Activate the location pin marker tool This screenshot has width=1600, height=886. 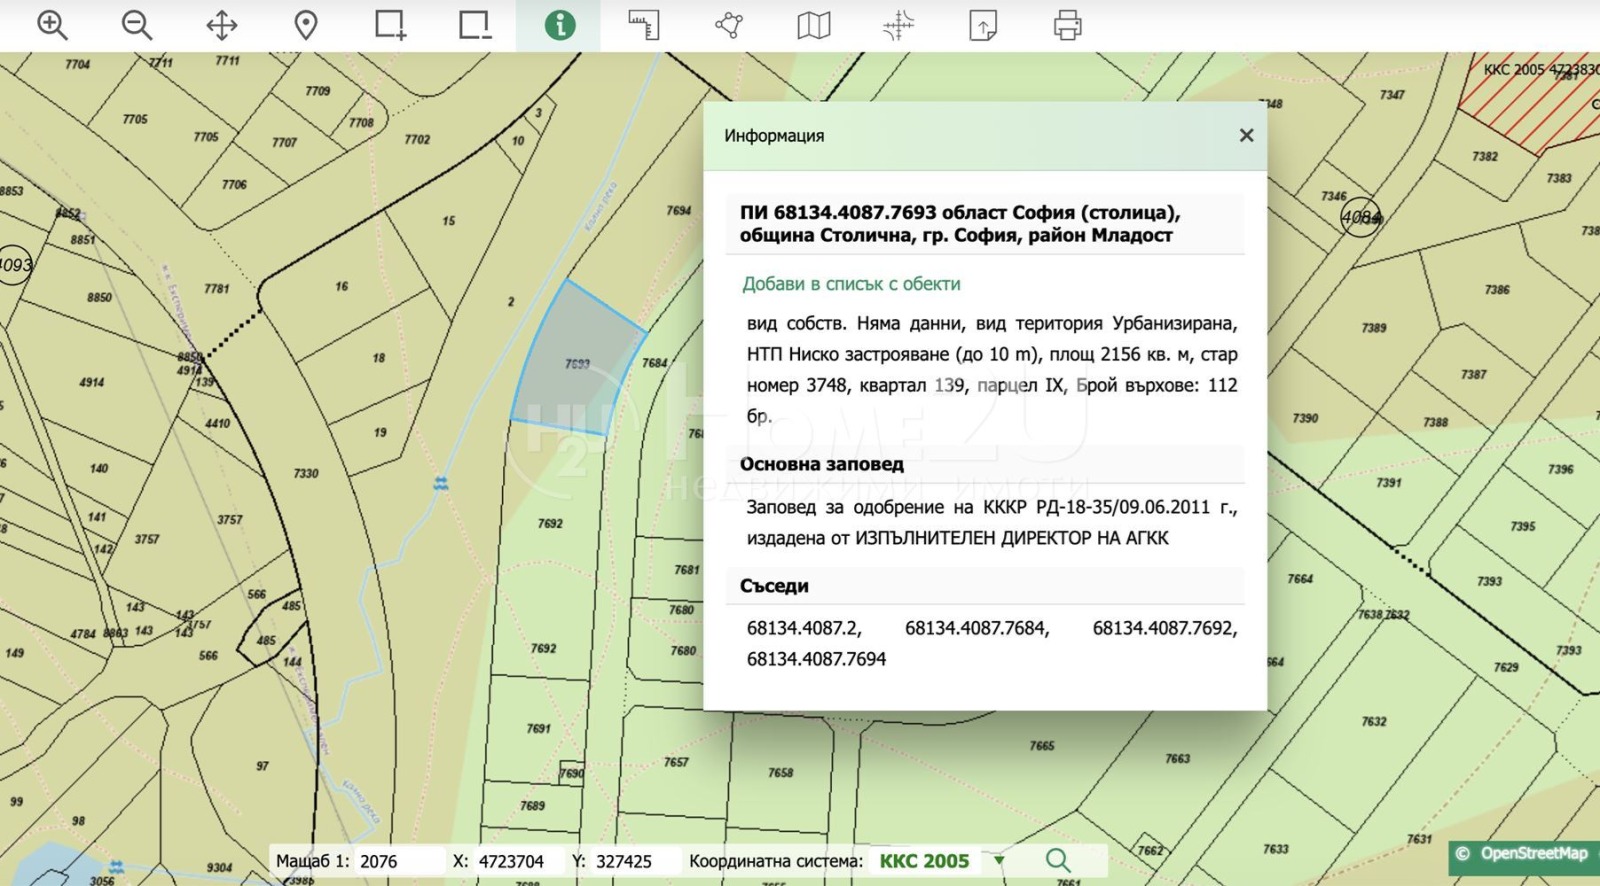tap(306, 25)
